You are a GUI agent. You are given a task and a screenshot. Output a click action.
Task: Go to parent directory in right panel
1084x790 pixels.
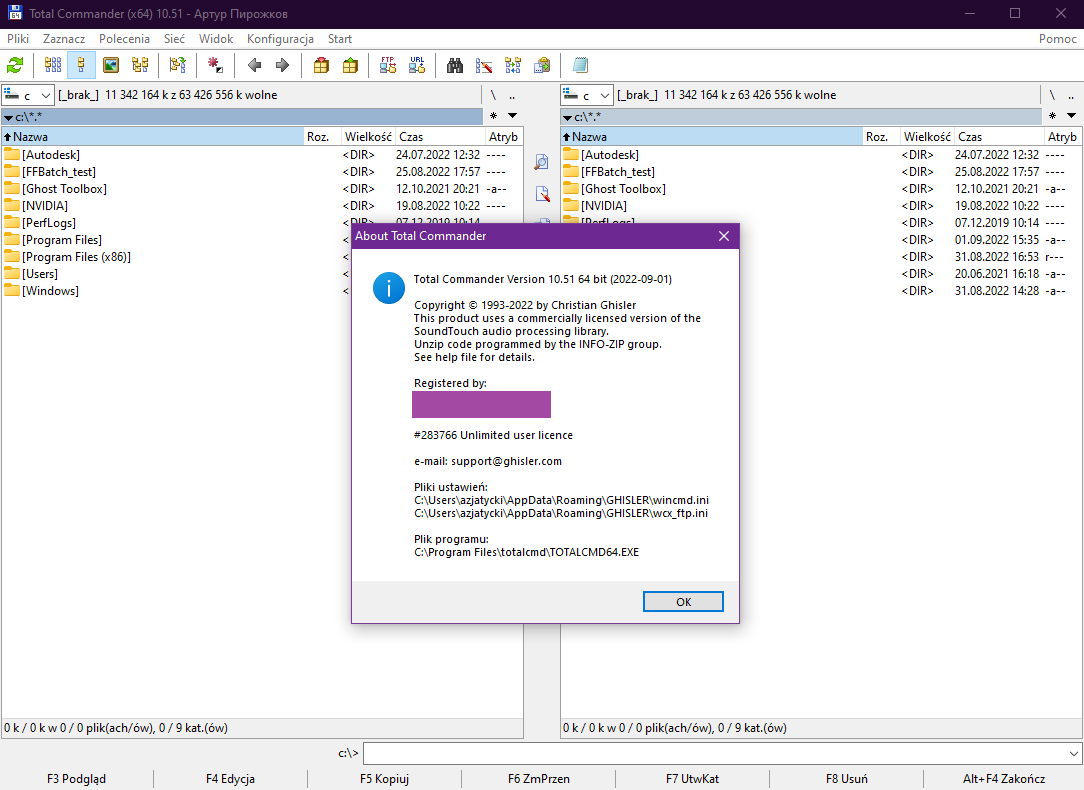click(1071, 95)
